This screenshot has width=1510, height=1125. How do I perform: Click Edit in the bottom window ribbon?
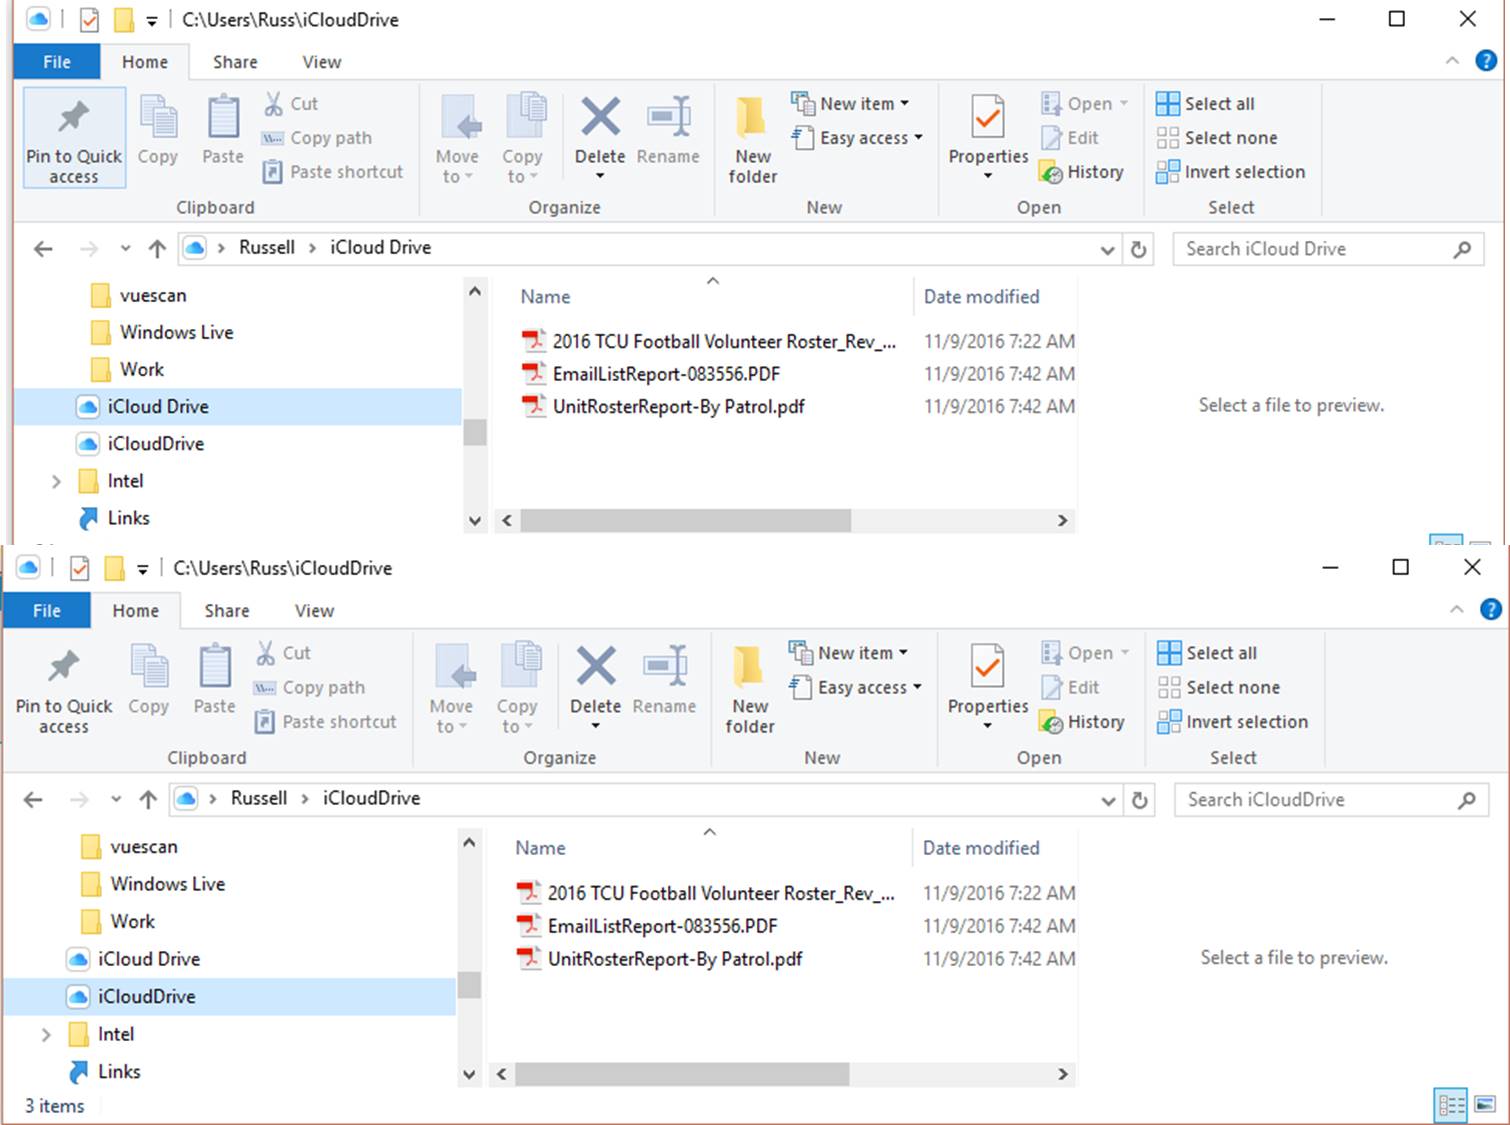(x=1070, y=688)
